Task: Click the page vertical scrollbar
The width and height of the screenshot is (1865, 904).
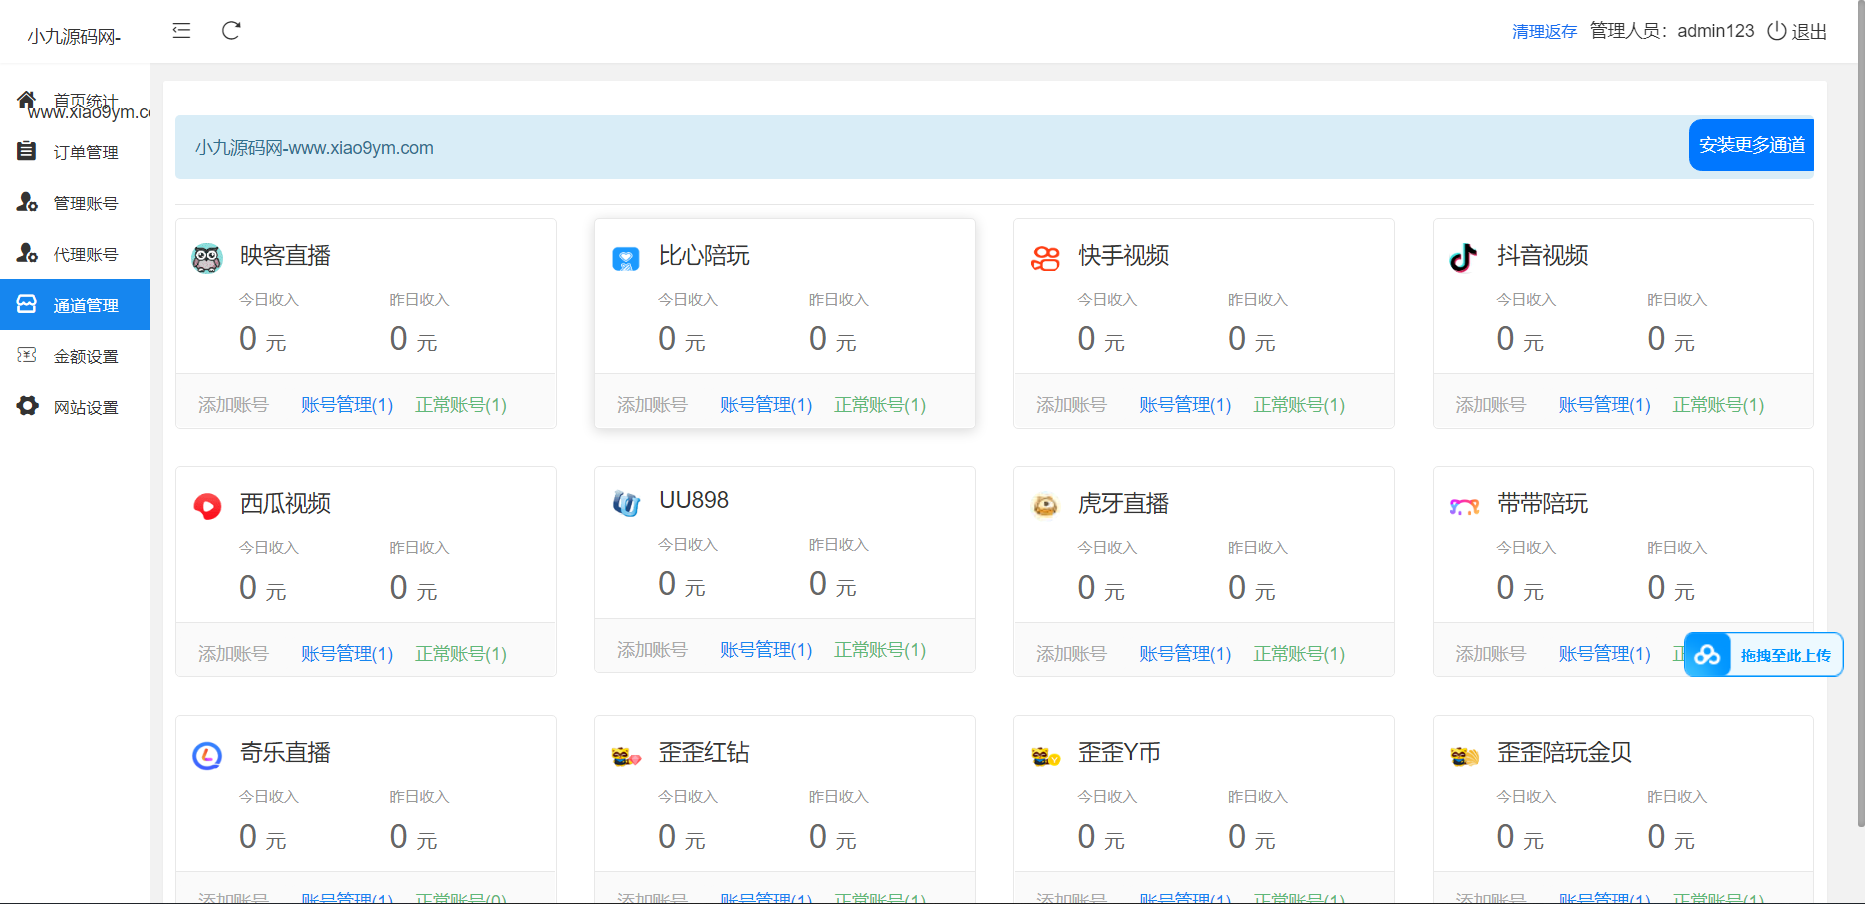Action: 1860,415
